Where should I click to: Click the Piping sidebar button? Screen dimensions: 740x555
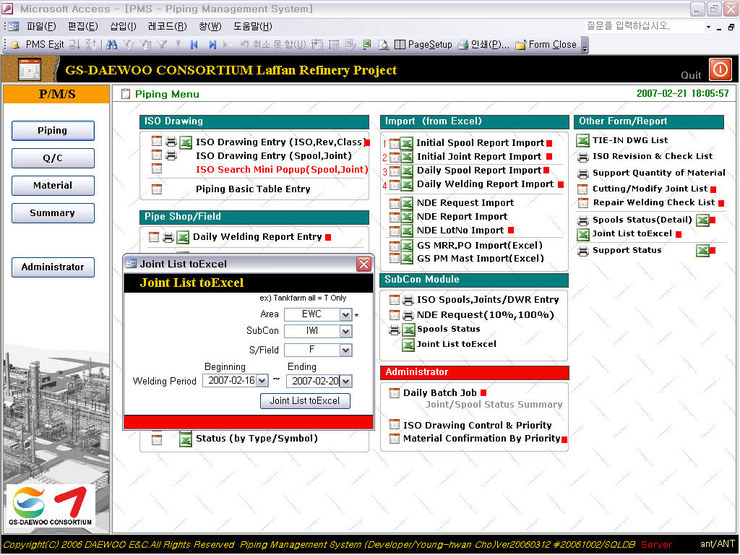[x=53, y=131]
